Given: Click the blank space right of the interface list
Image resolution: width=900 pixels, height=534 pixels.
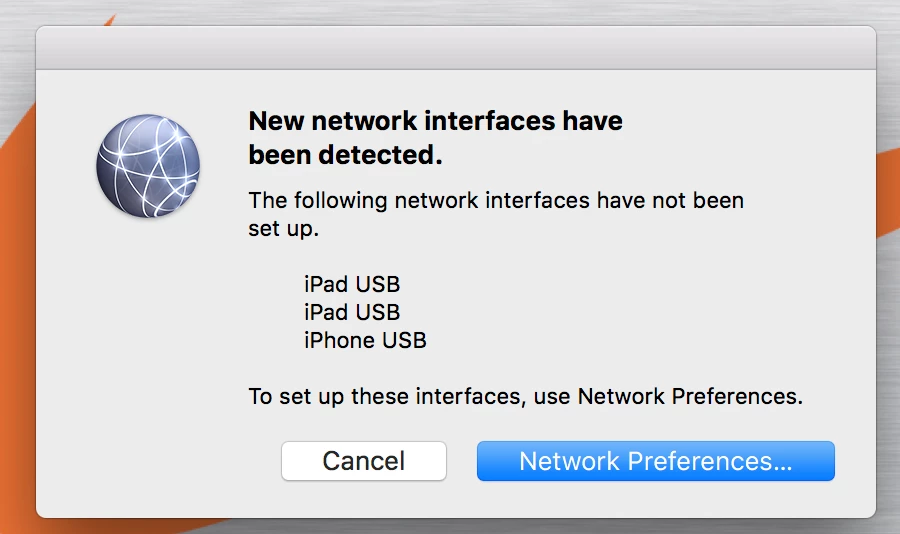Looking at the screenshot, I should [x=631, y=312].
